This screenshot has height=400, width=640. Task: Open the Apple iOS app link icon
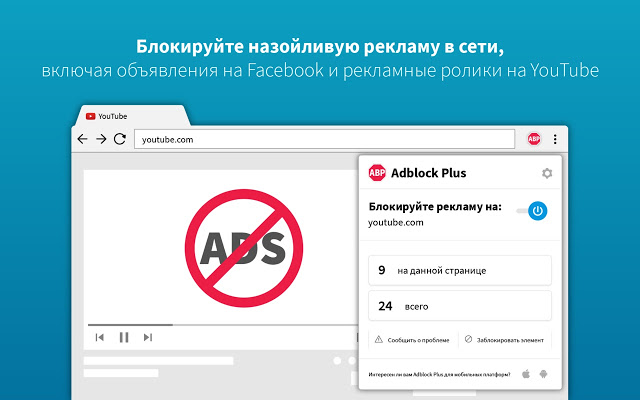click(x=526, y=373)
